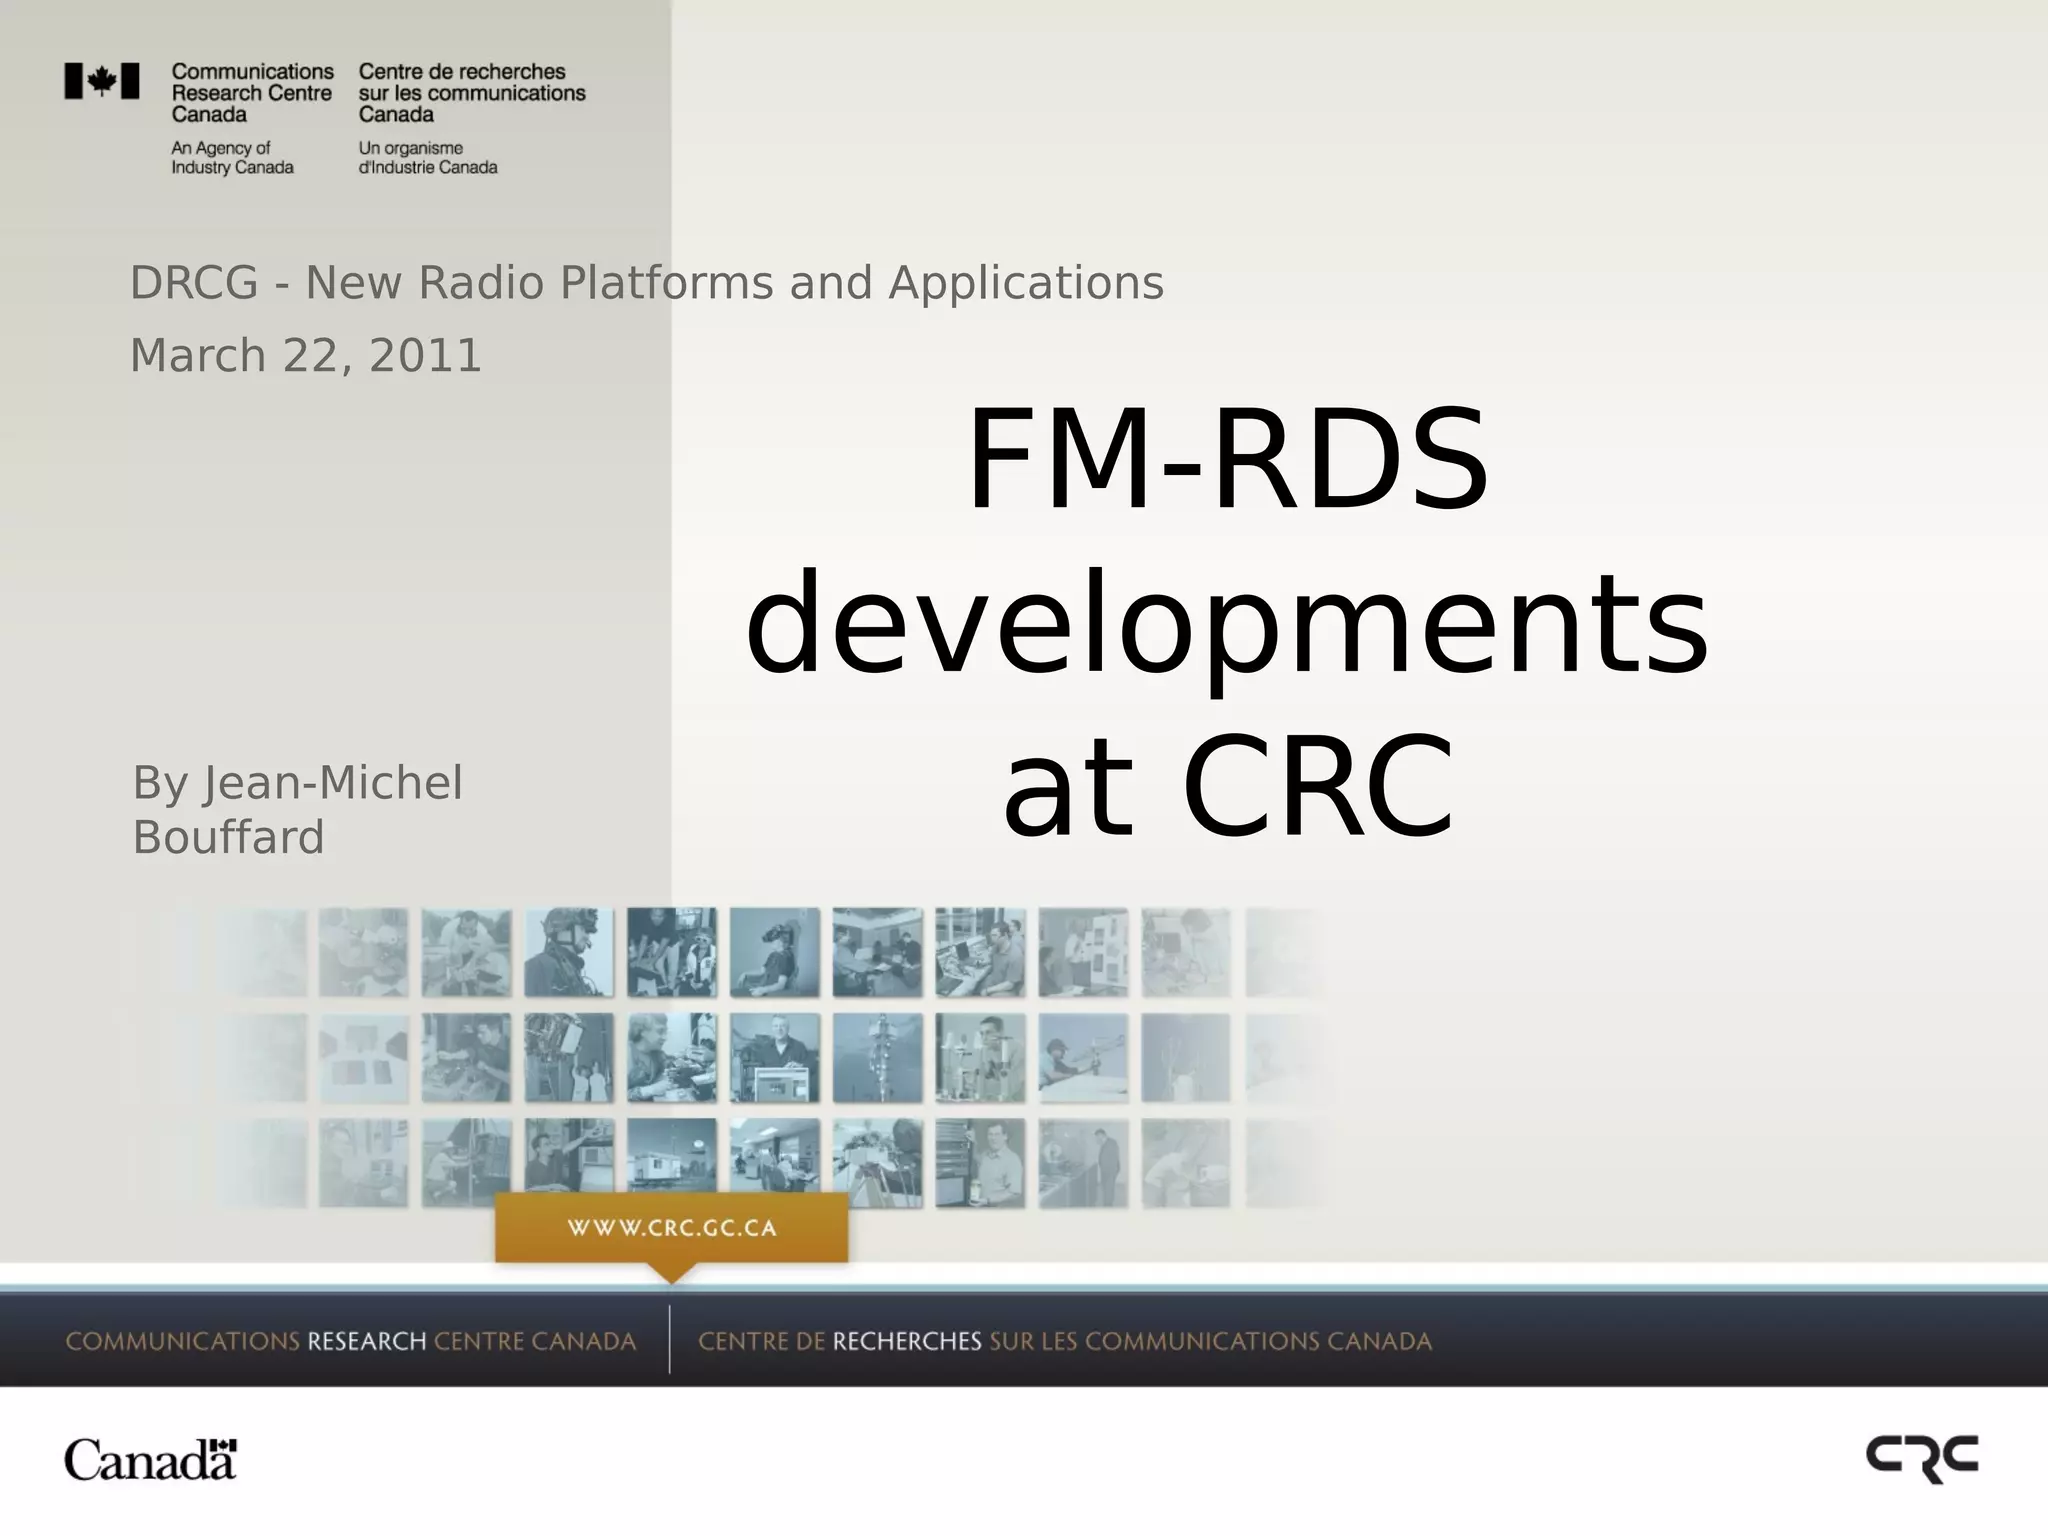The image size is (2048, 1536).
Task: Click footer text Centre de Recherches sur les Communications
Action: point(1064,1341)
